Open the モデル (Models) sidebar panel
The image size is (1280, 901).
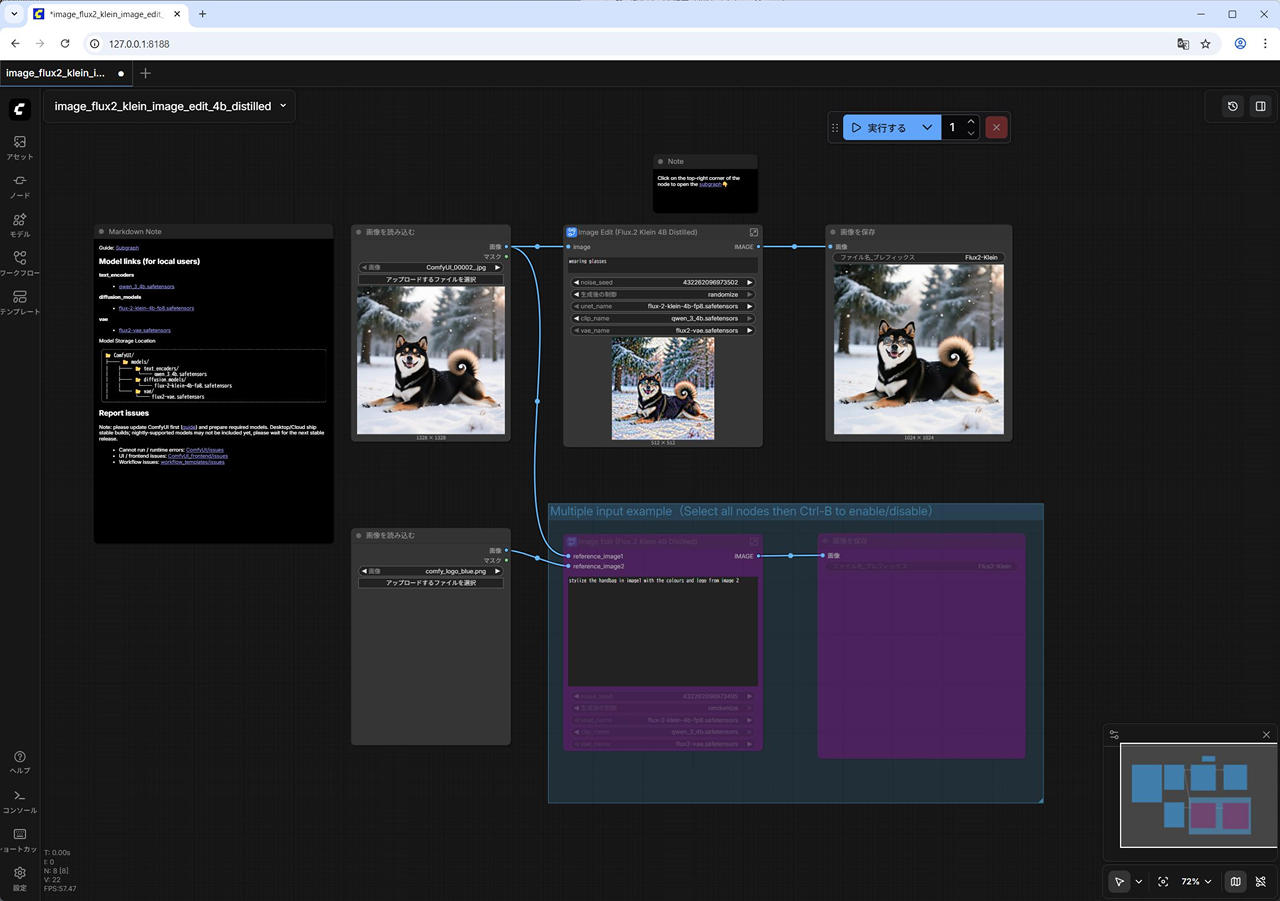click(x=20, y=225)
